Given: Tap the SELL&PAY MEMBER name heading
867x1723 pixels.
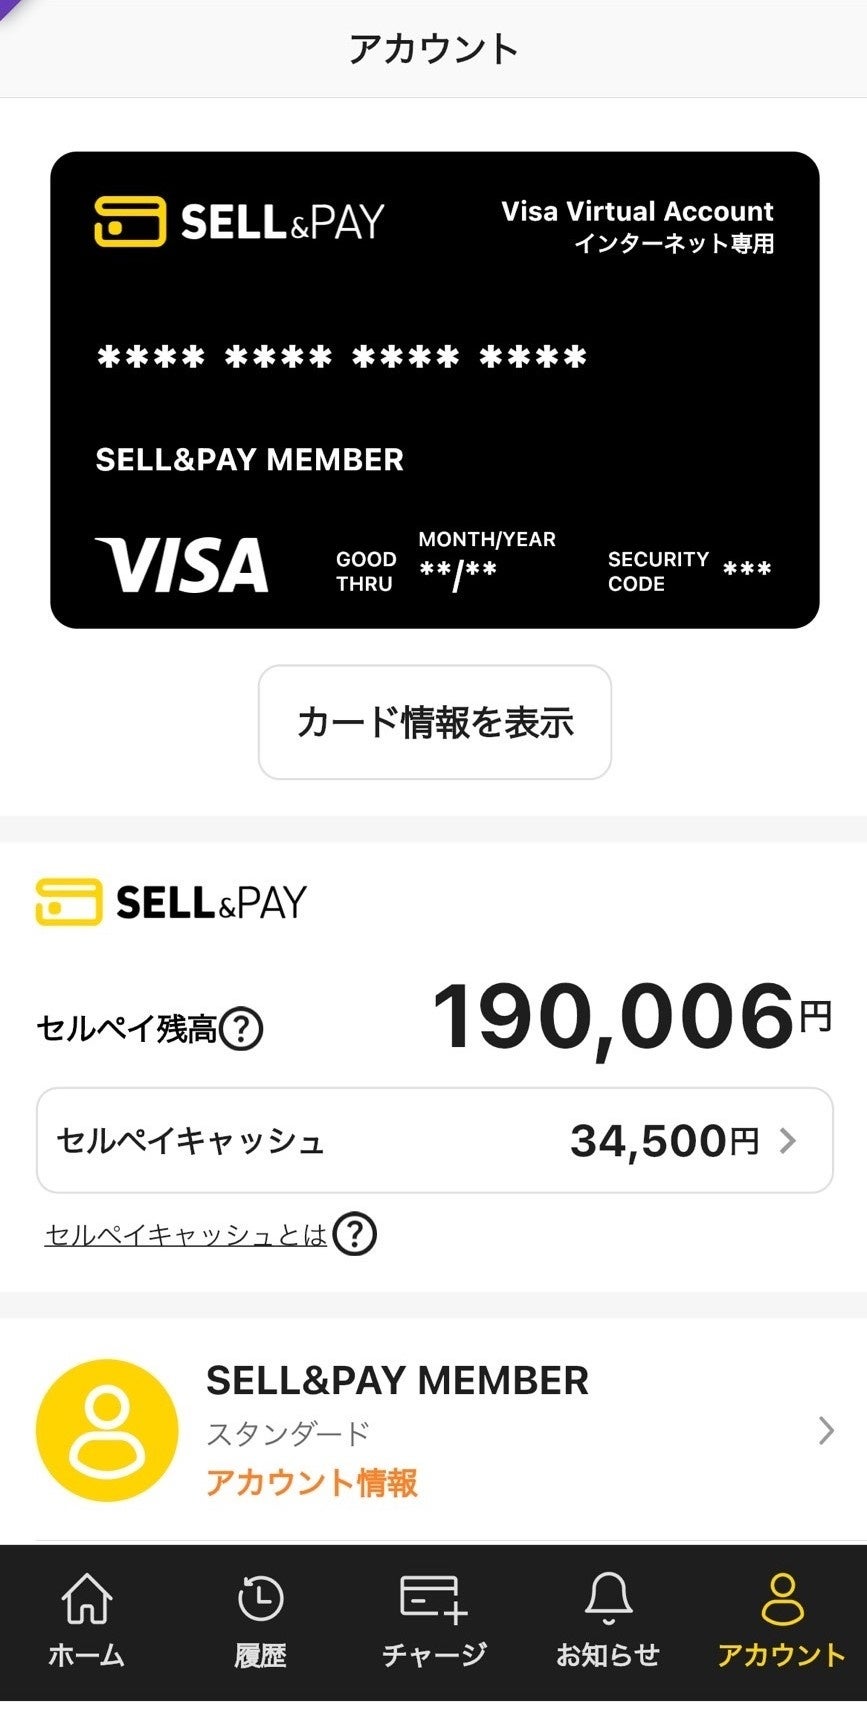Looking at the screenshot, I should 397,1381.
